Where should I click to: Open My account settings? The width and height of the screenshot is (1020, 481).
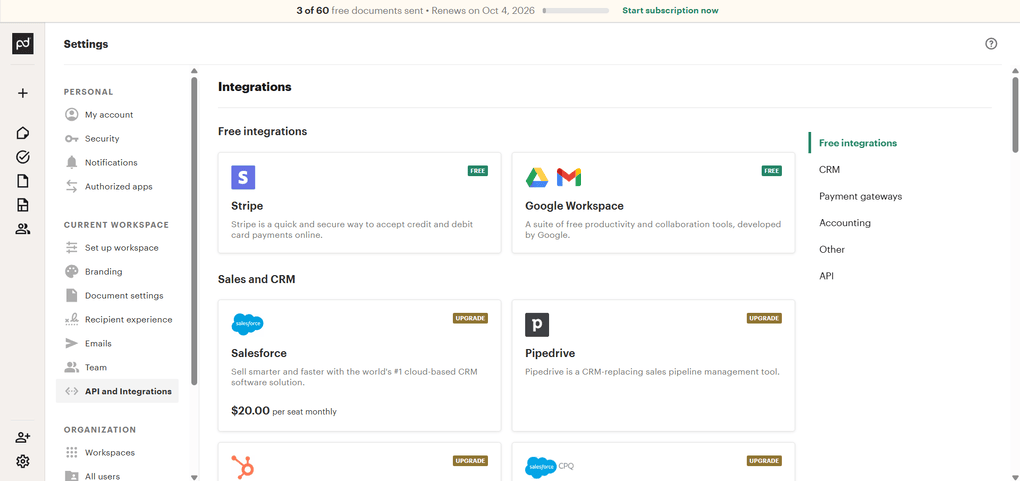pyautogui.click(x=109, y=115)
